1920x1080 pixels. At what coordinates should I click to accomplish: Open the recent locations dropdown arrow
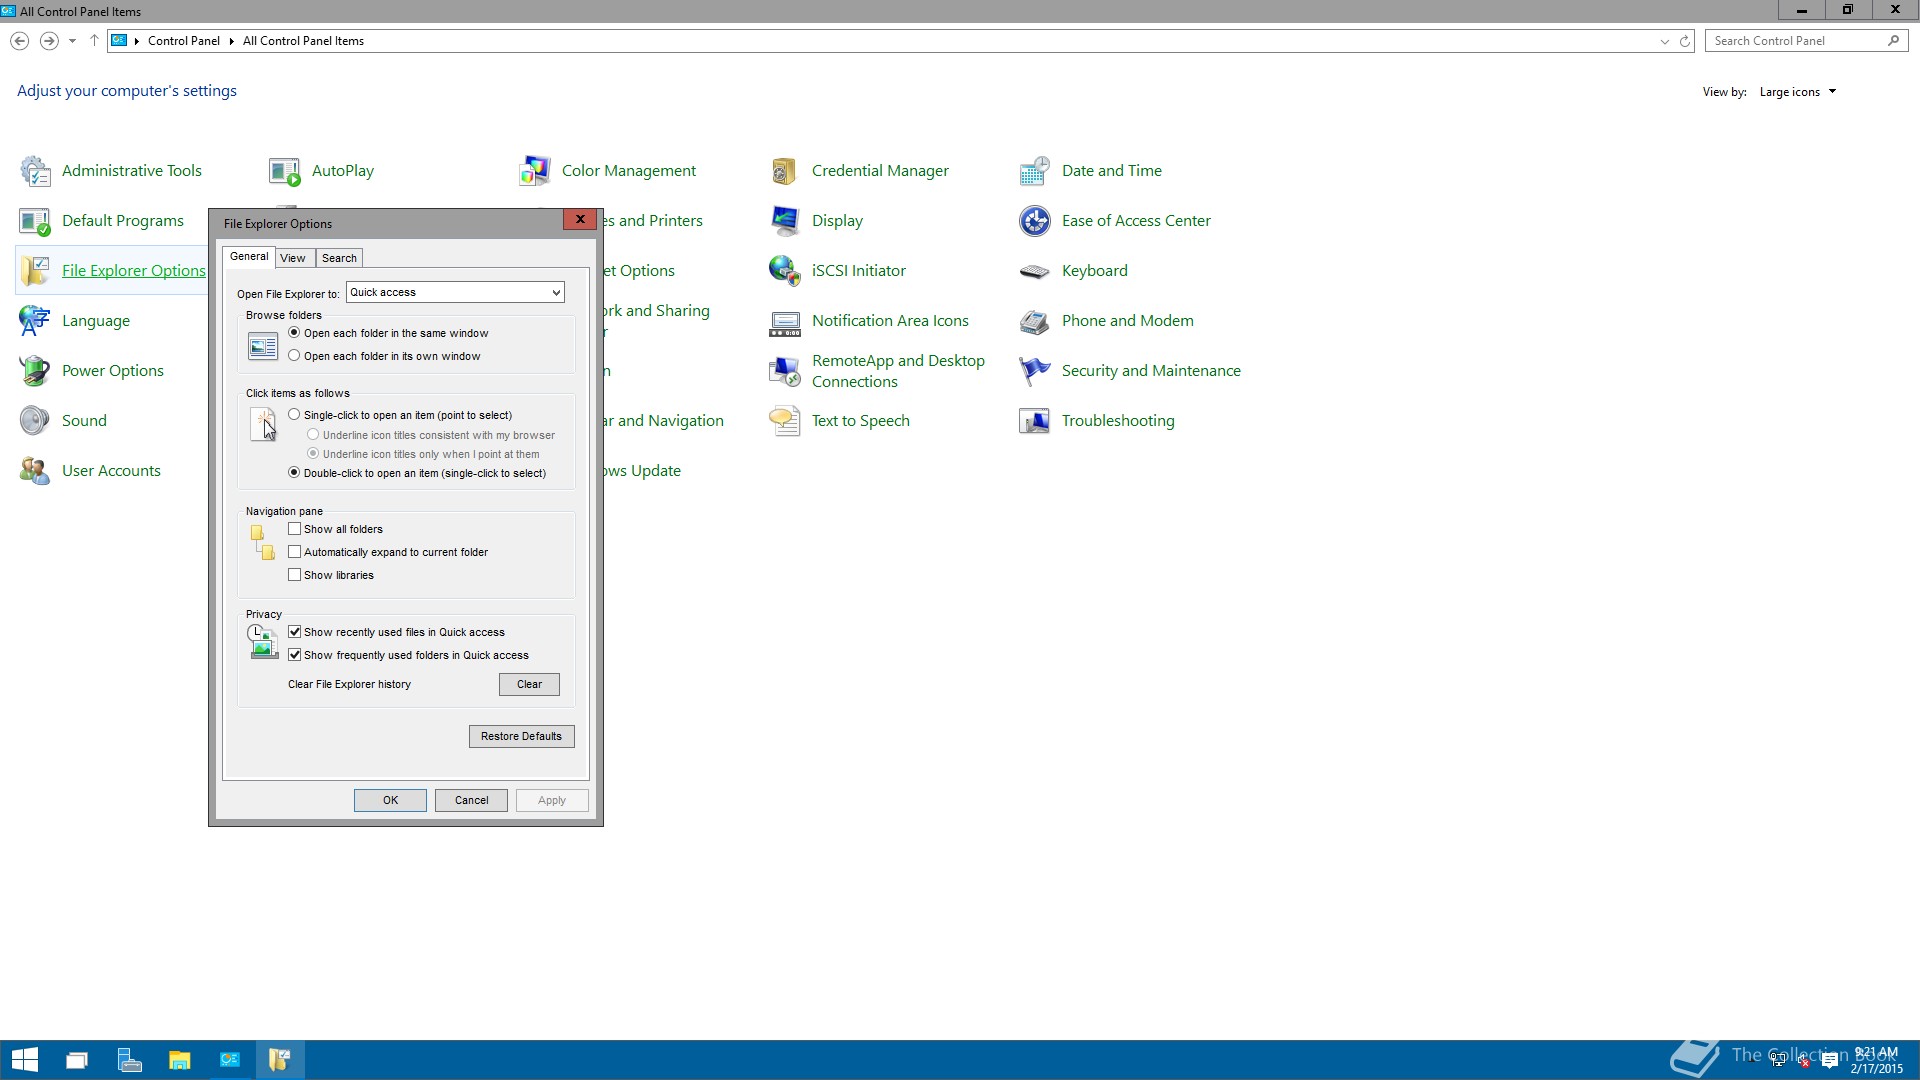72,41
